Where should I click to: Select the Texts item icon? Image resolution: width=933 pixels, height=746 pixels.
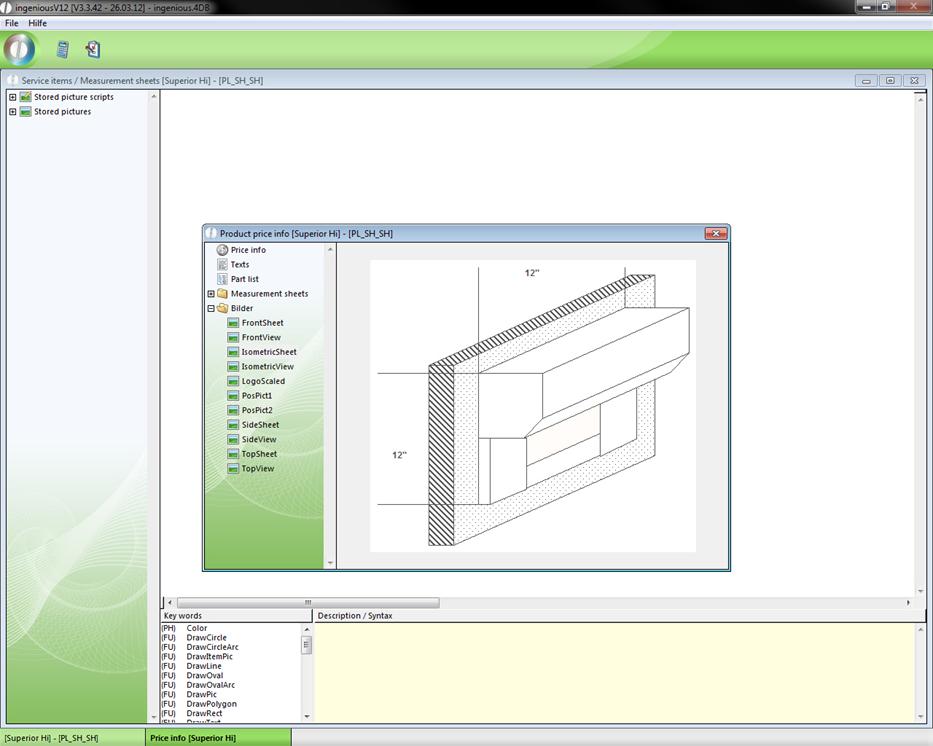tap(222, 265)
